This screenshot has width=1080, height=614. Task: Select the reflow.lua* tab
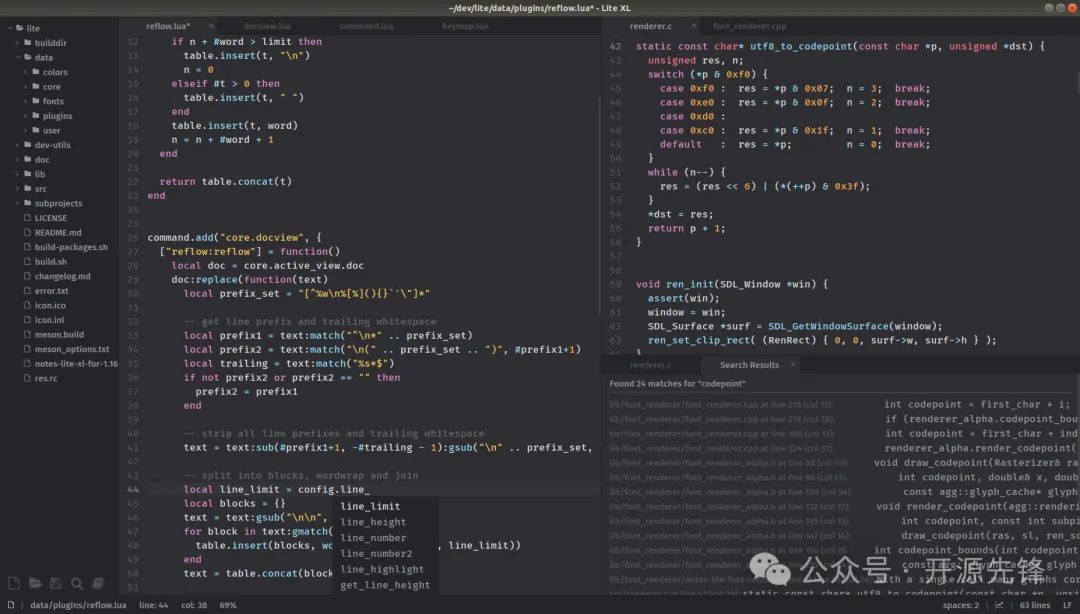168,26
